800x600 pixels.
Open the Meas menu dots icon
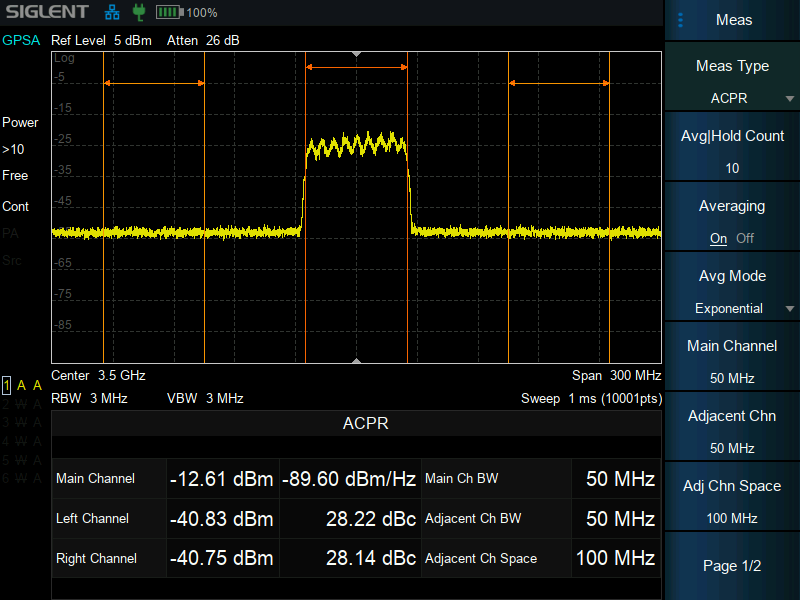[680, 20]
